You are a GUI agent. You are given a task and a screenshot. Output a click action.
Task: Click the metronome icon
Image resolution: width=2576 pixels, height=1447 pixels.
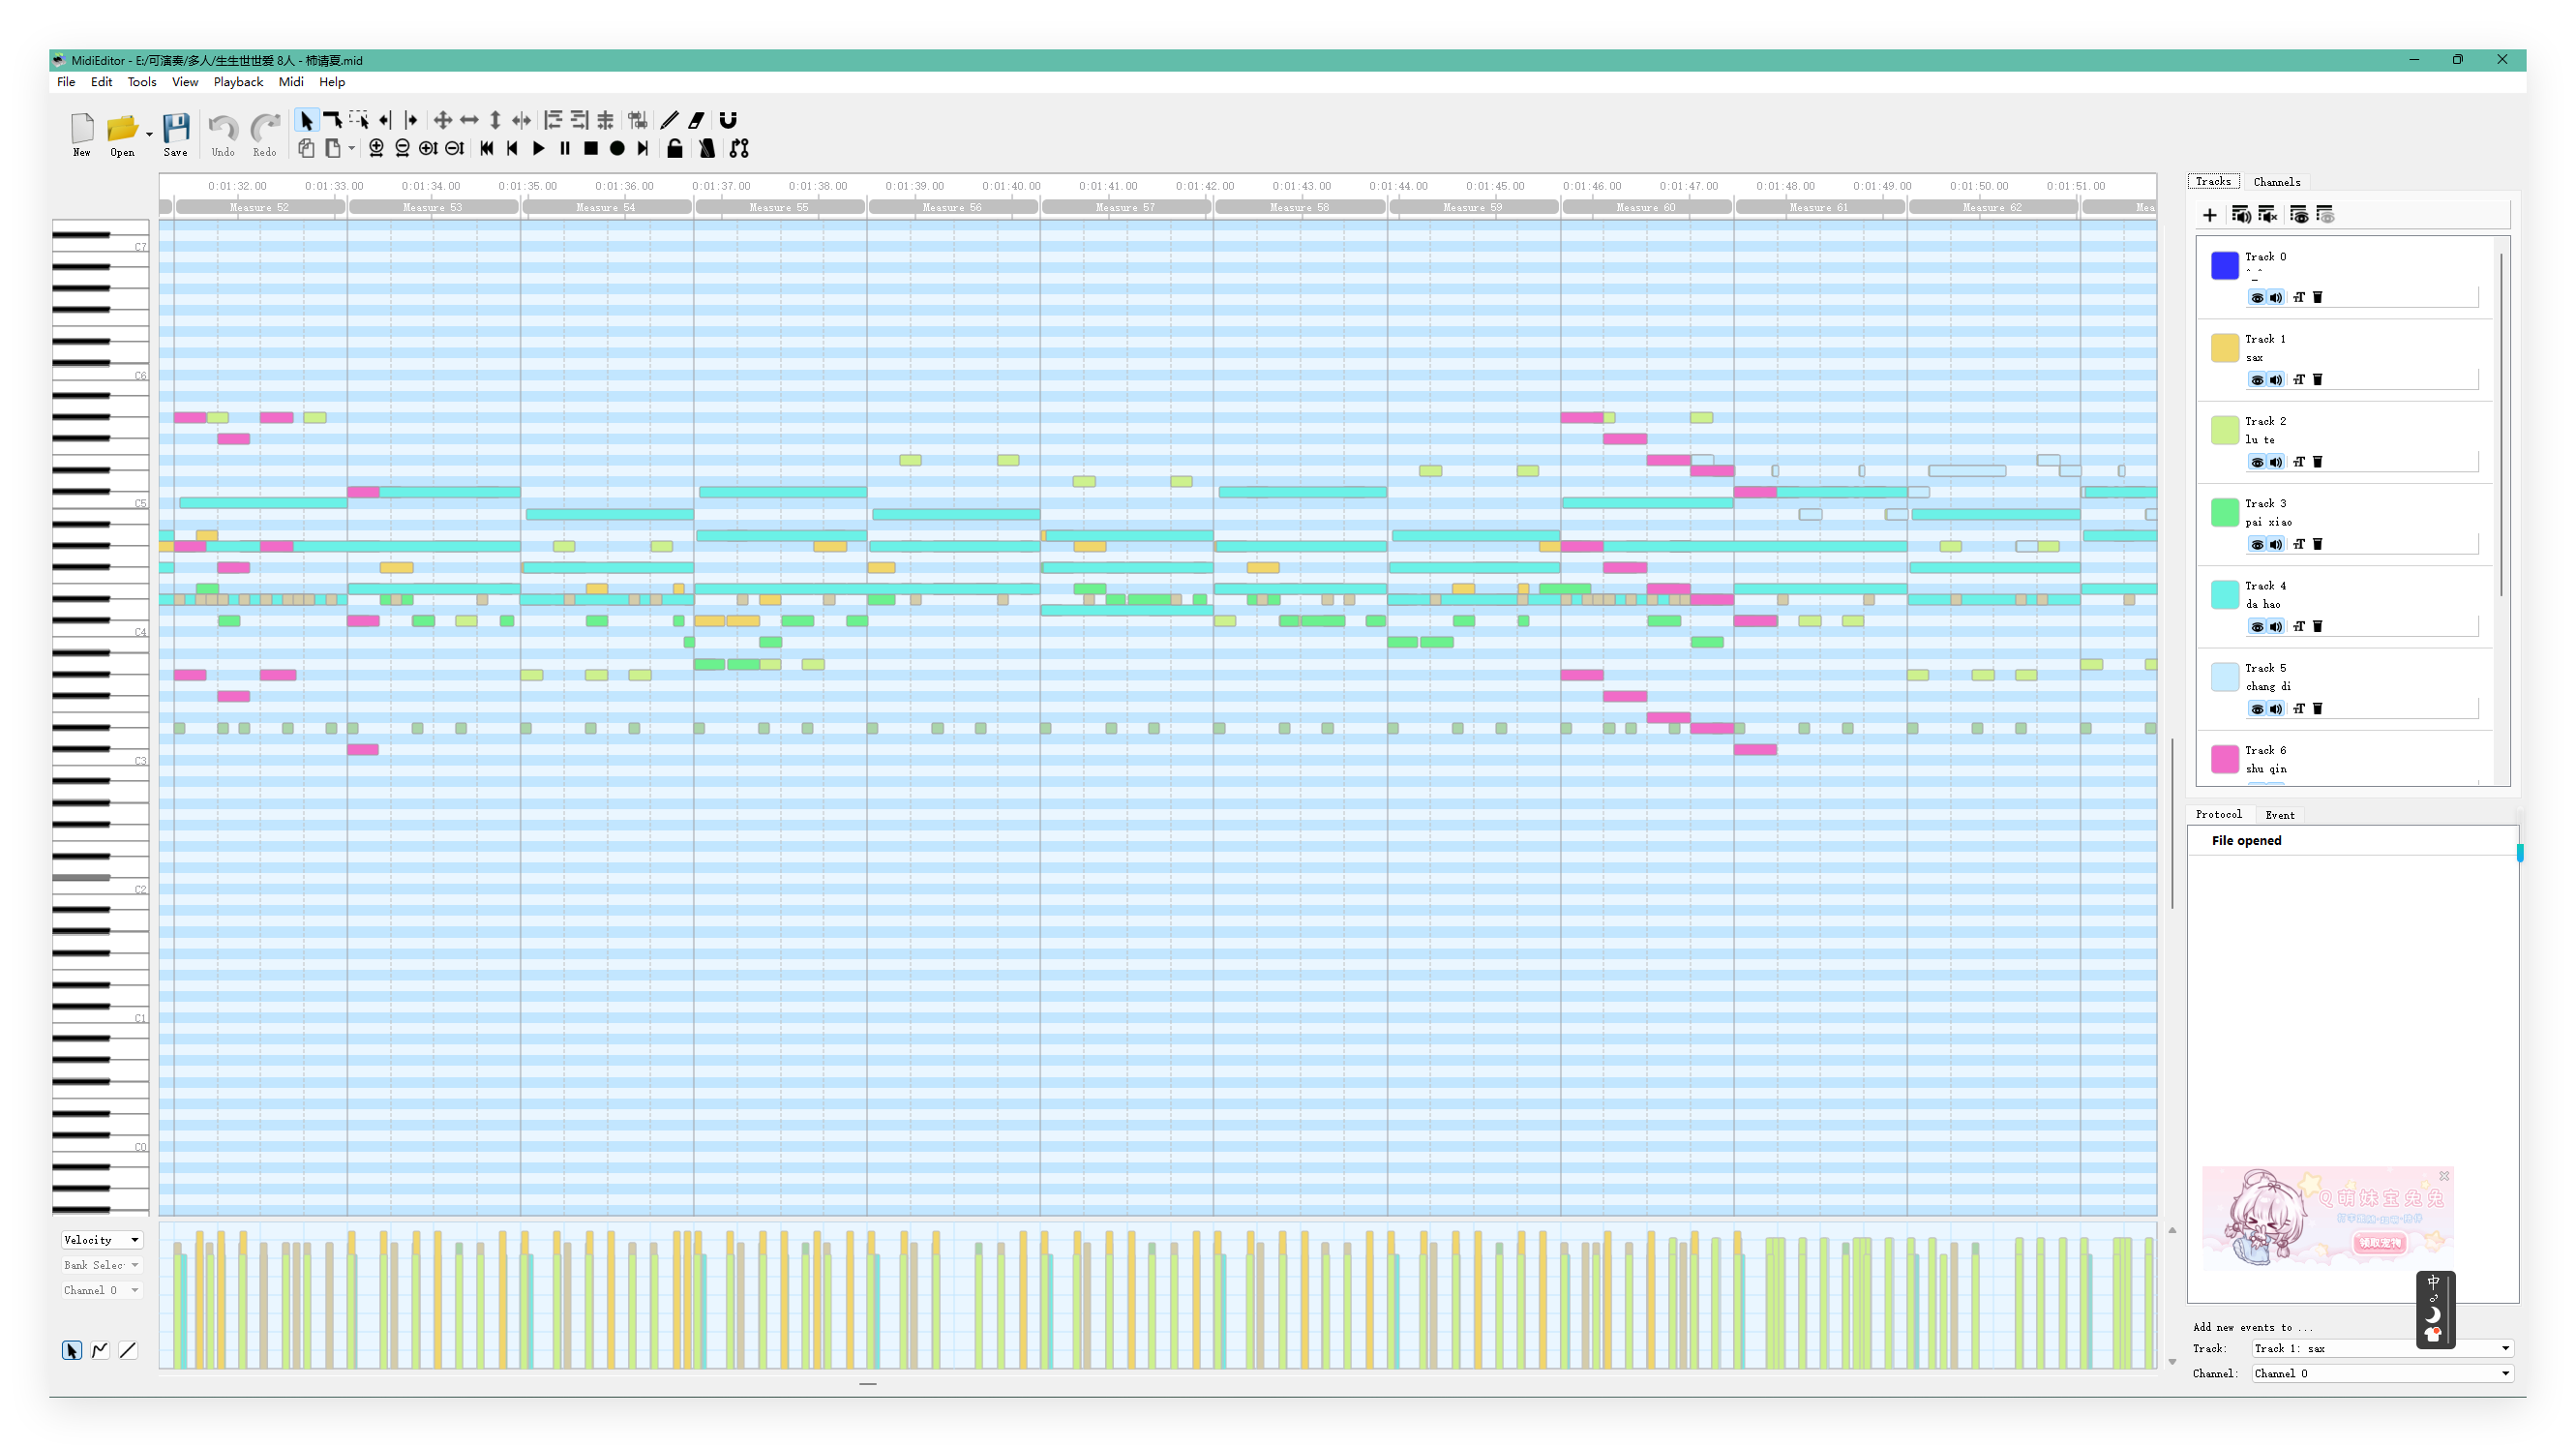pos(707,148)
